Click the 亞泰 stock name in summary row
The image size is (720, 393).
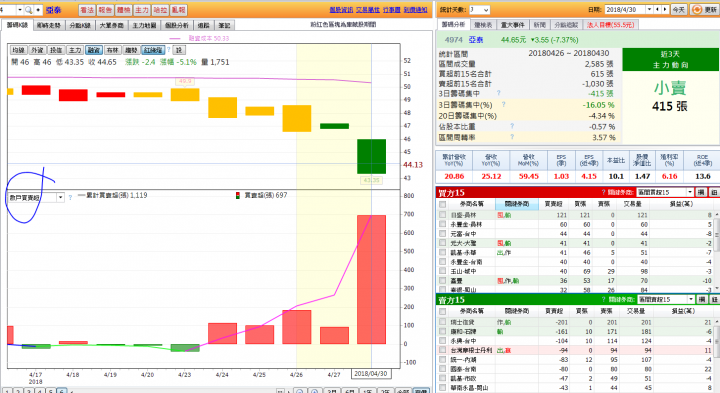tap(476, 40)
